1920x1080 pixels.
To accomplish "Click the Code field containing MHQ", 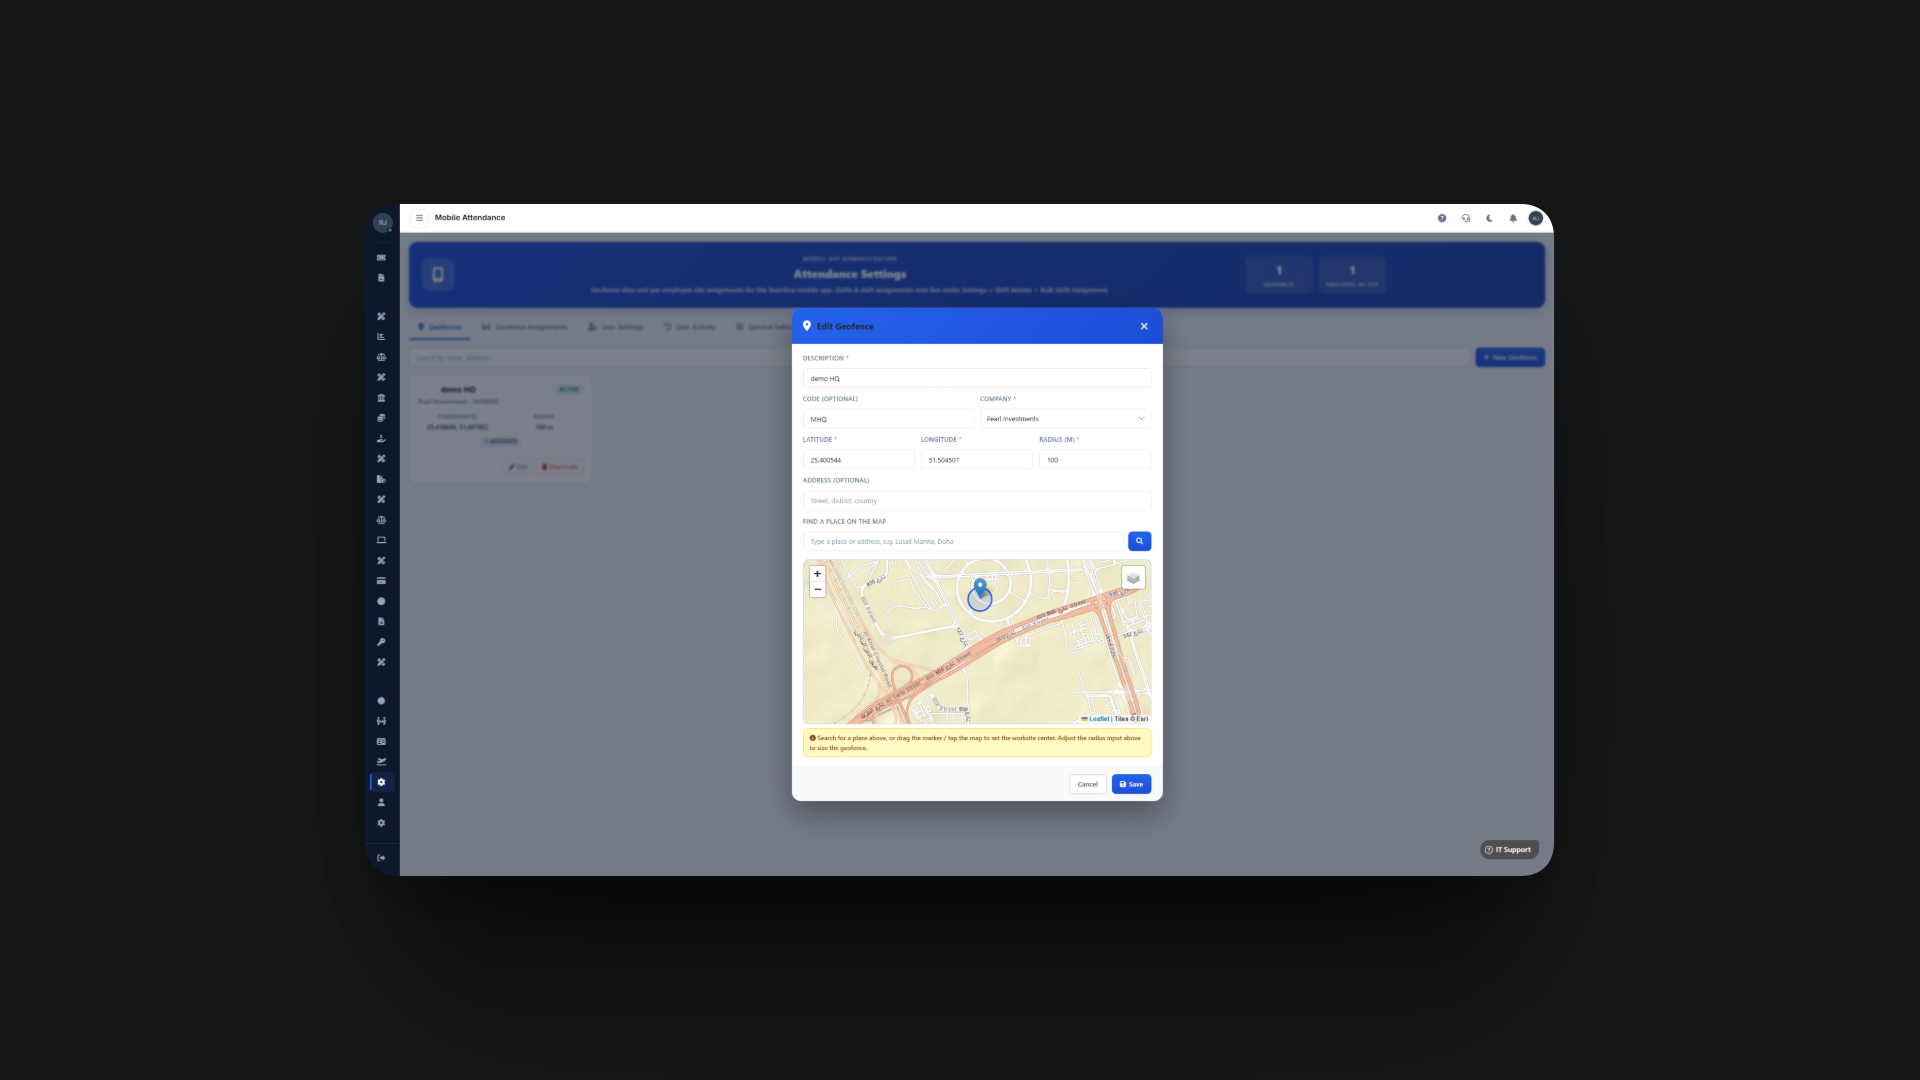I will tap(888, 419).
